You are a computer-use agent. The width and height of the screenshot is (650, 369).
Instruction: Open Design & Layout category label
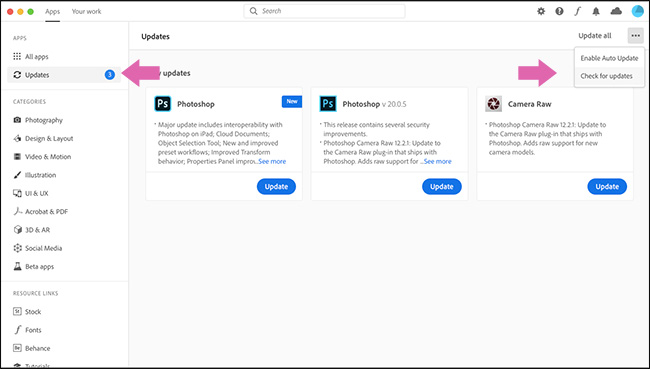49,138
